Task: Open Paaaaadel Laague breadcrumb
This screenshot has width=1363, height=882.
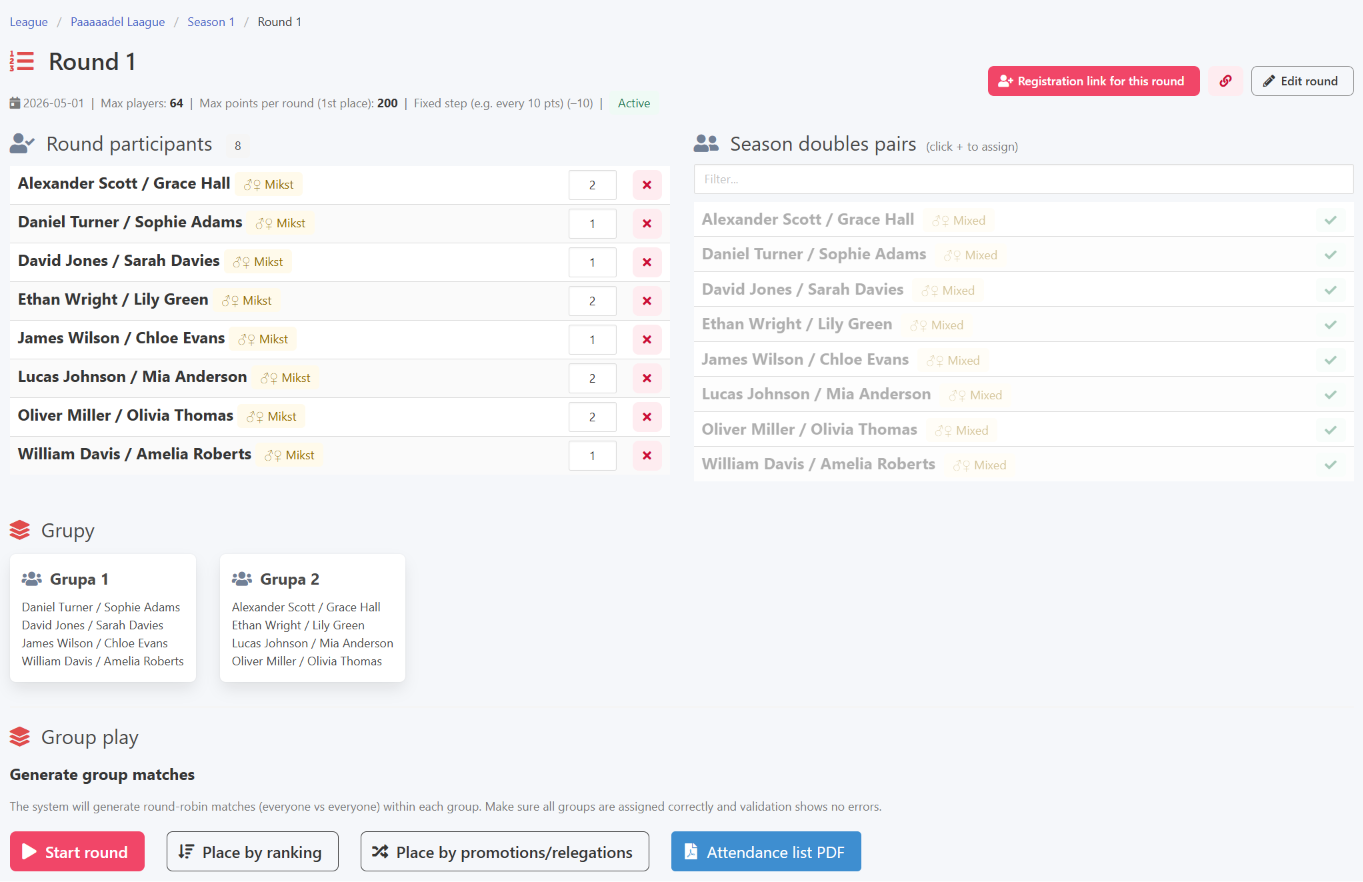Action: [117, 22]
